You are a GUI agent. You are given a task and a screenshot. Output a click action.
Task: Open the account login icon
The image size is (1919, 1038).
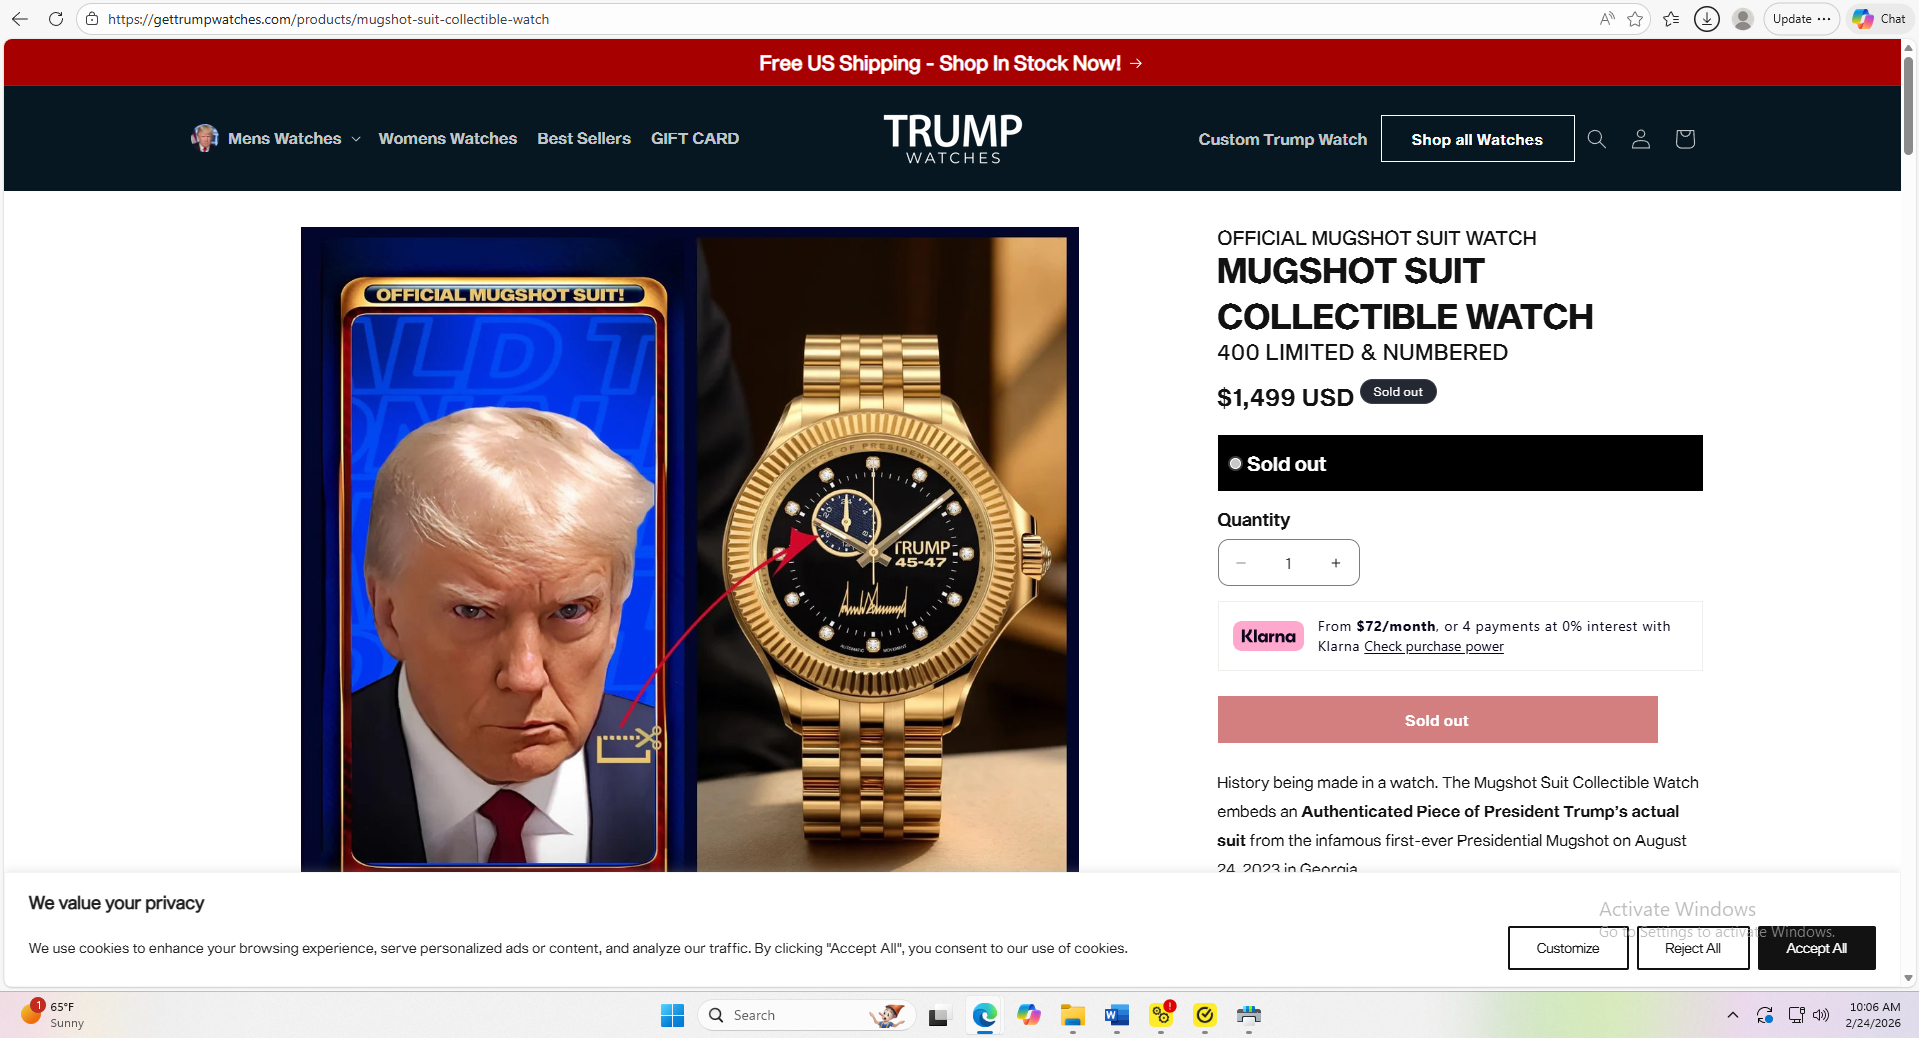(x=1640, y=139)
